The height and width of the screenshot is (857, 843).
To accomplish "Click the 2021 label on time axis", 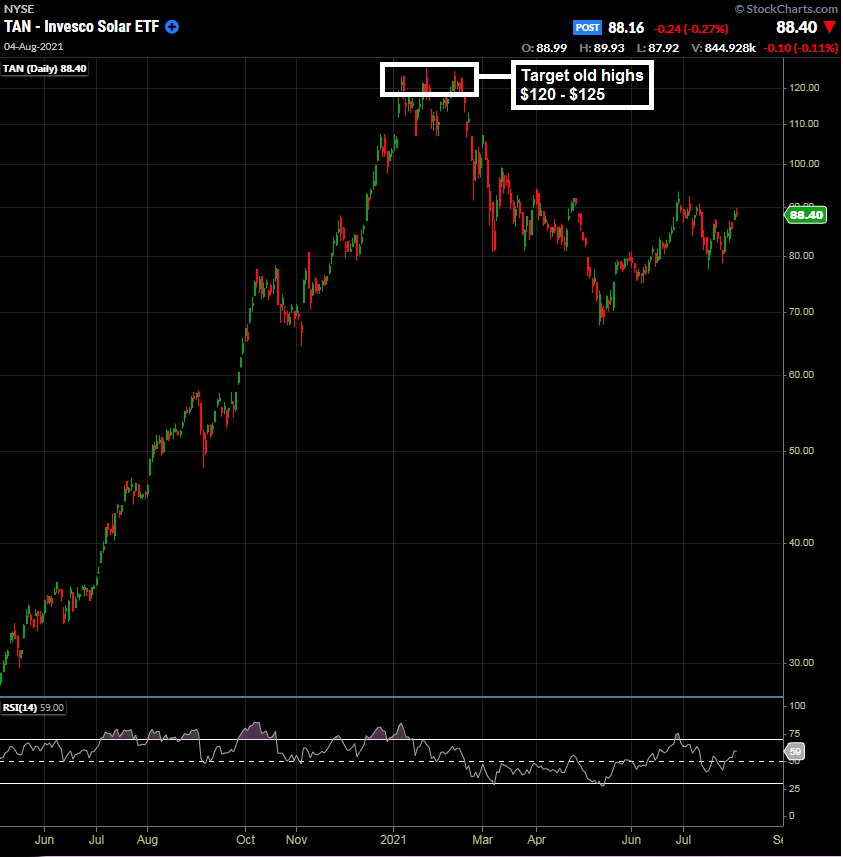I will coord(394,839).
